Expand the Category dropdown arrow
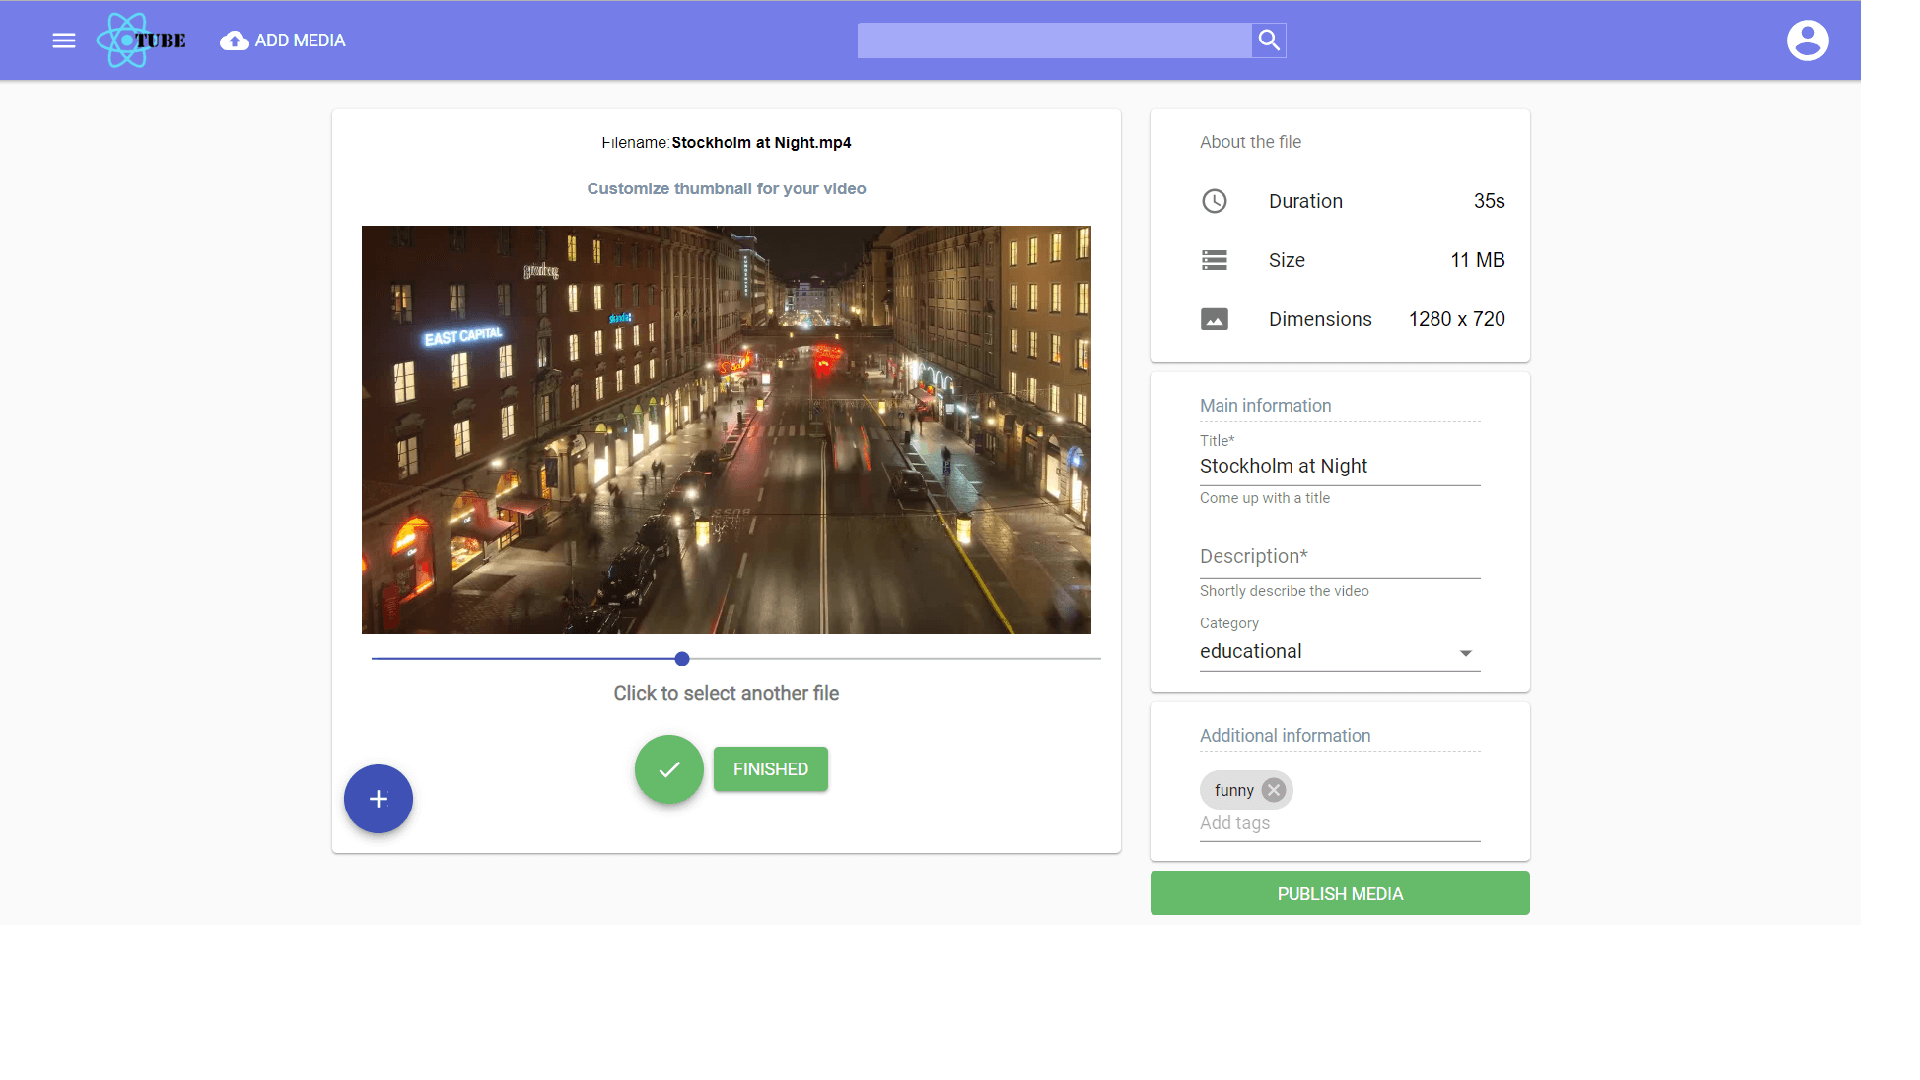This screenshot has width=1920, height=1080. pos(1465,653)
